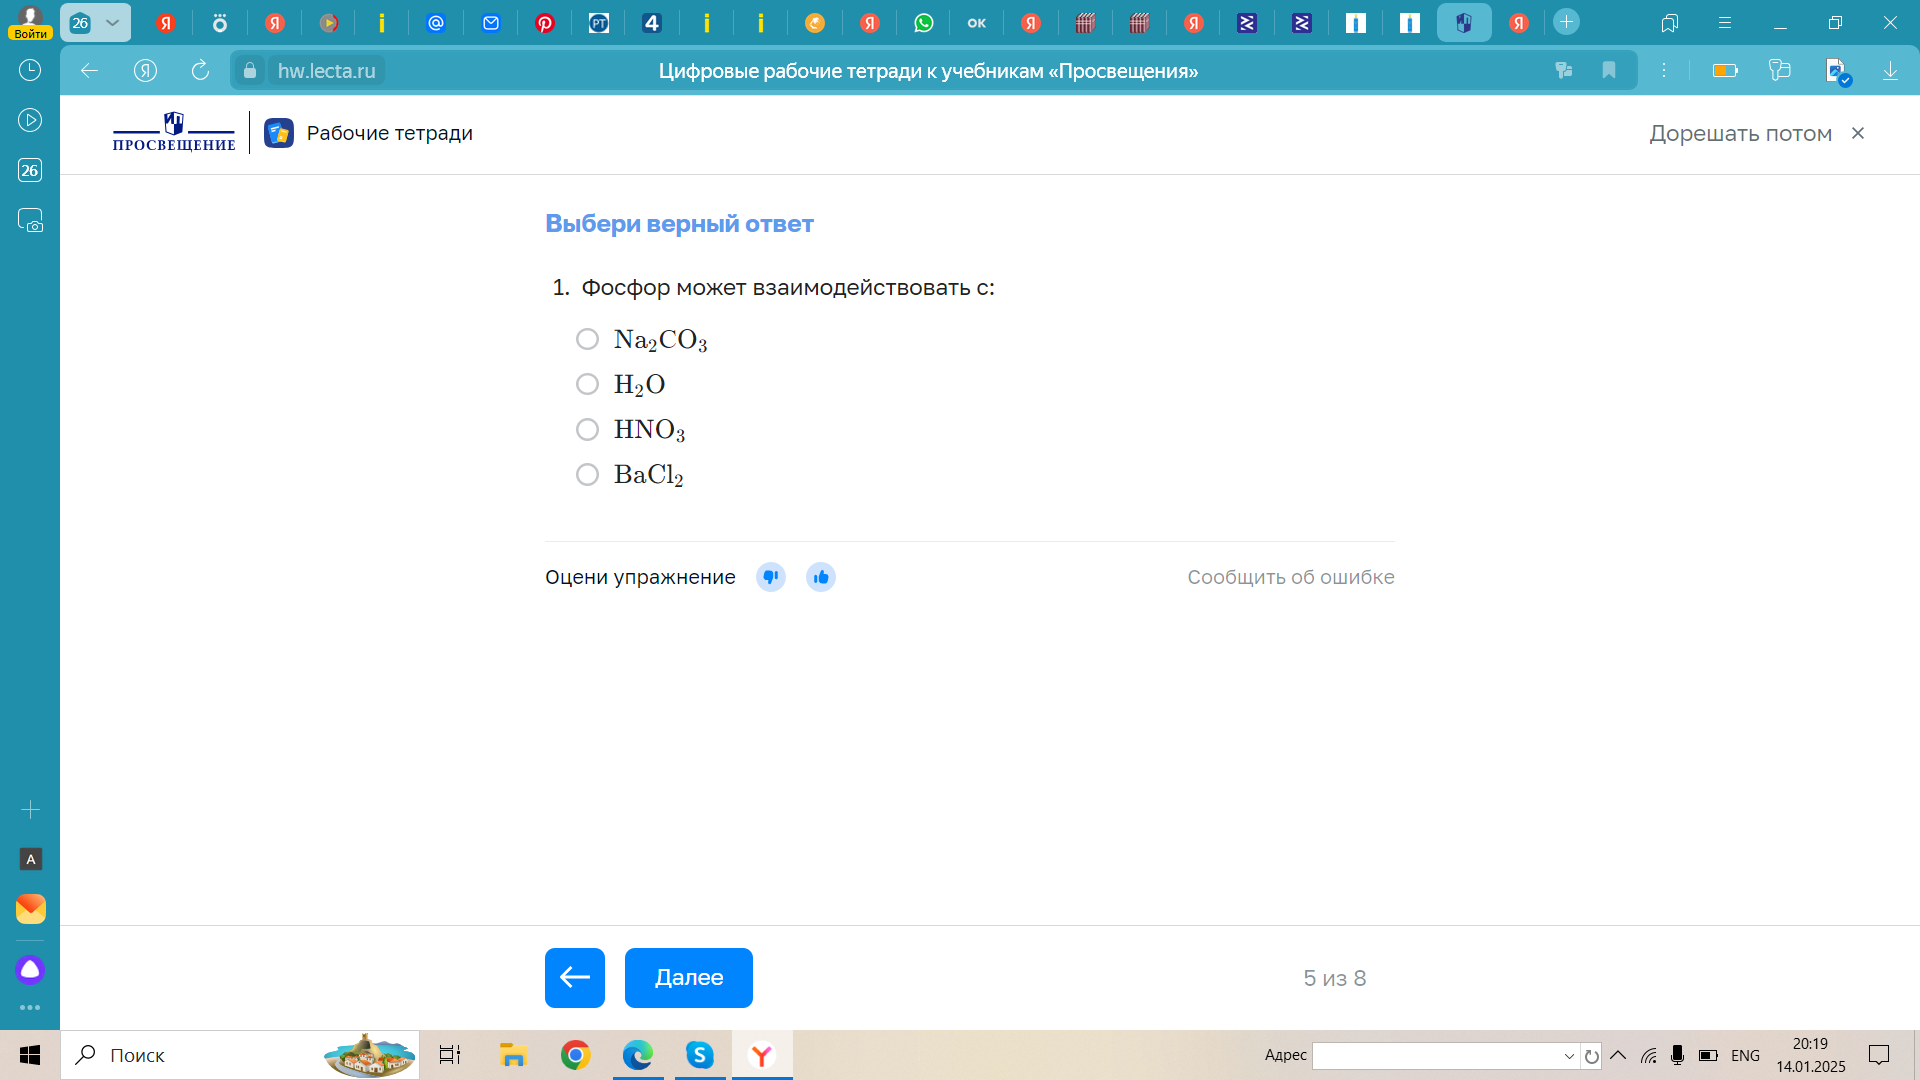1920x1080 pixels.
Task: Open Alice assistant in sidebar
Action: (30, 969)
